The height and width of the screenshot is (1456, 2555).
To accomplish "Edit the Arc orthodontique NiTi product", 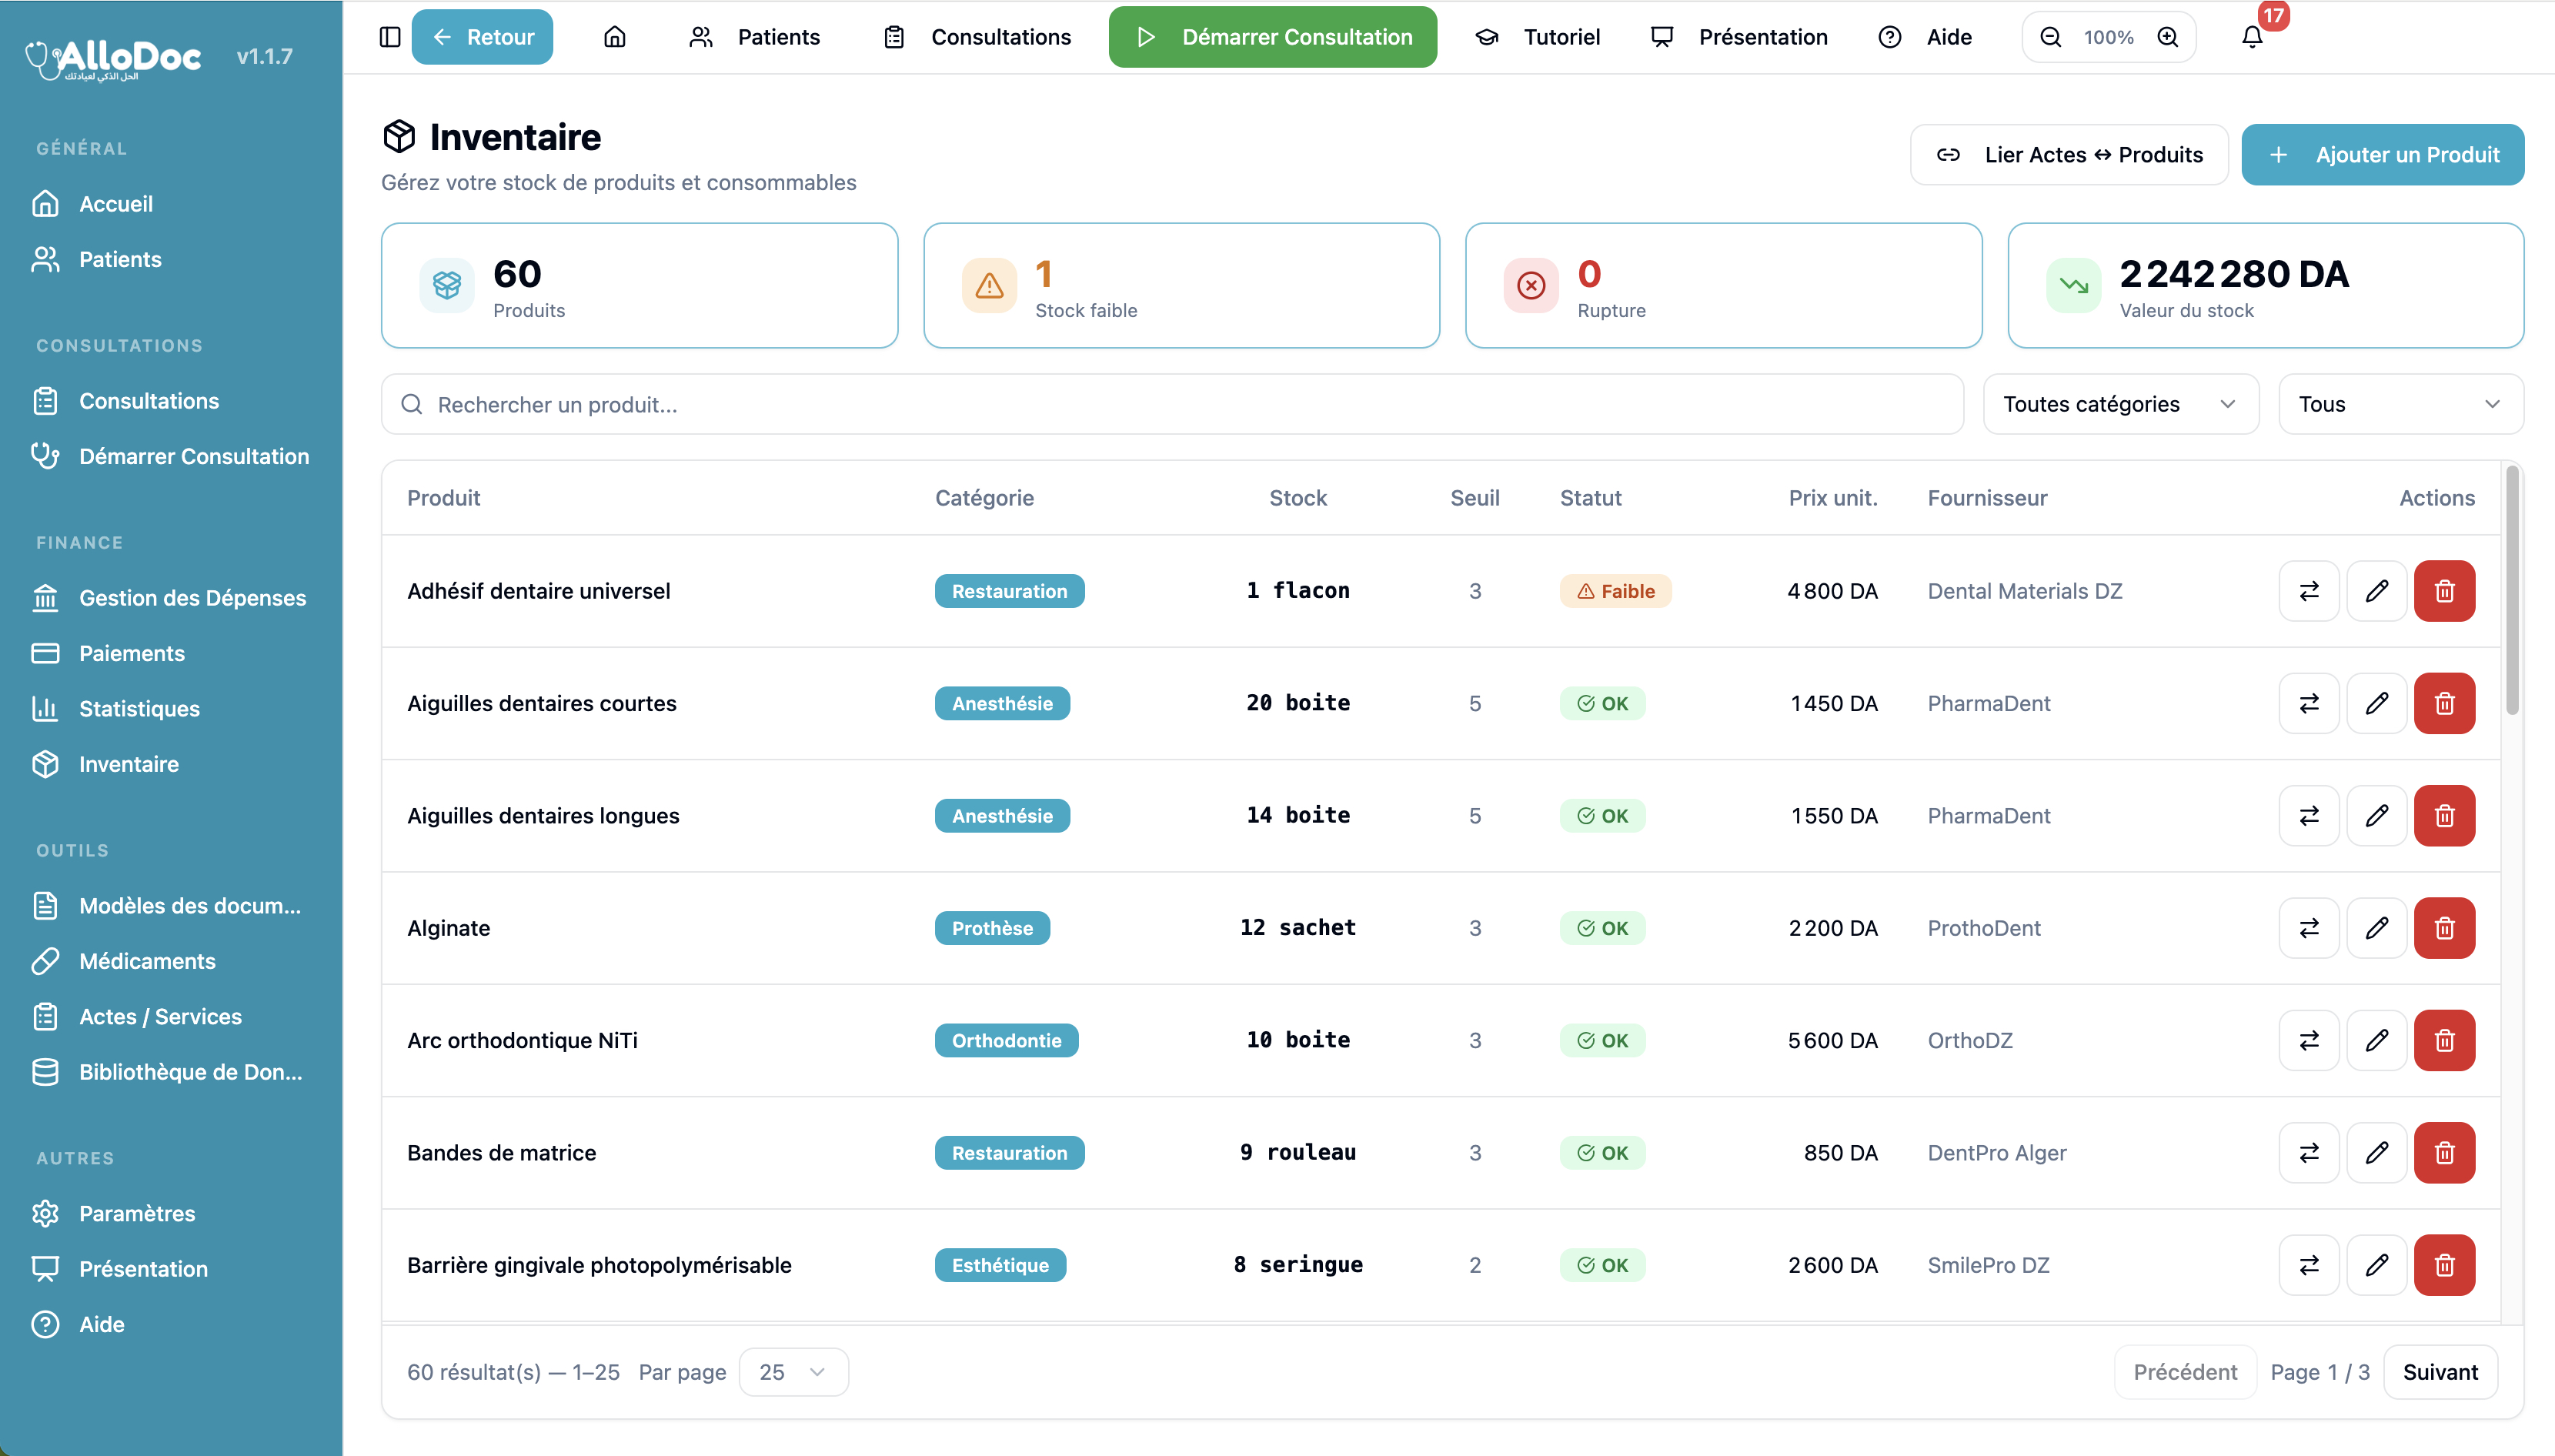I will (x=2376, y=1040).
